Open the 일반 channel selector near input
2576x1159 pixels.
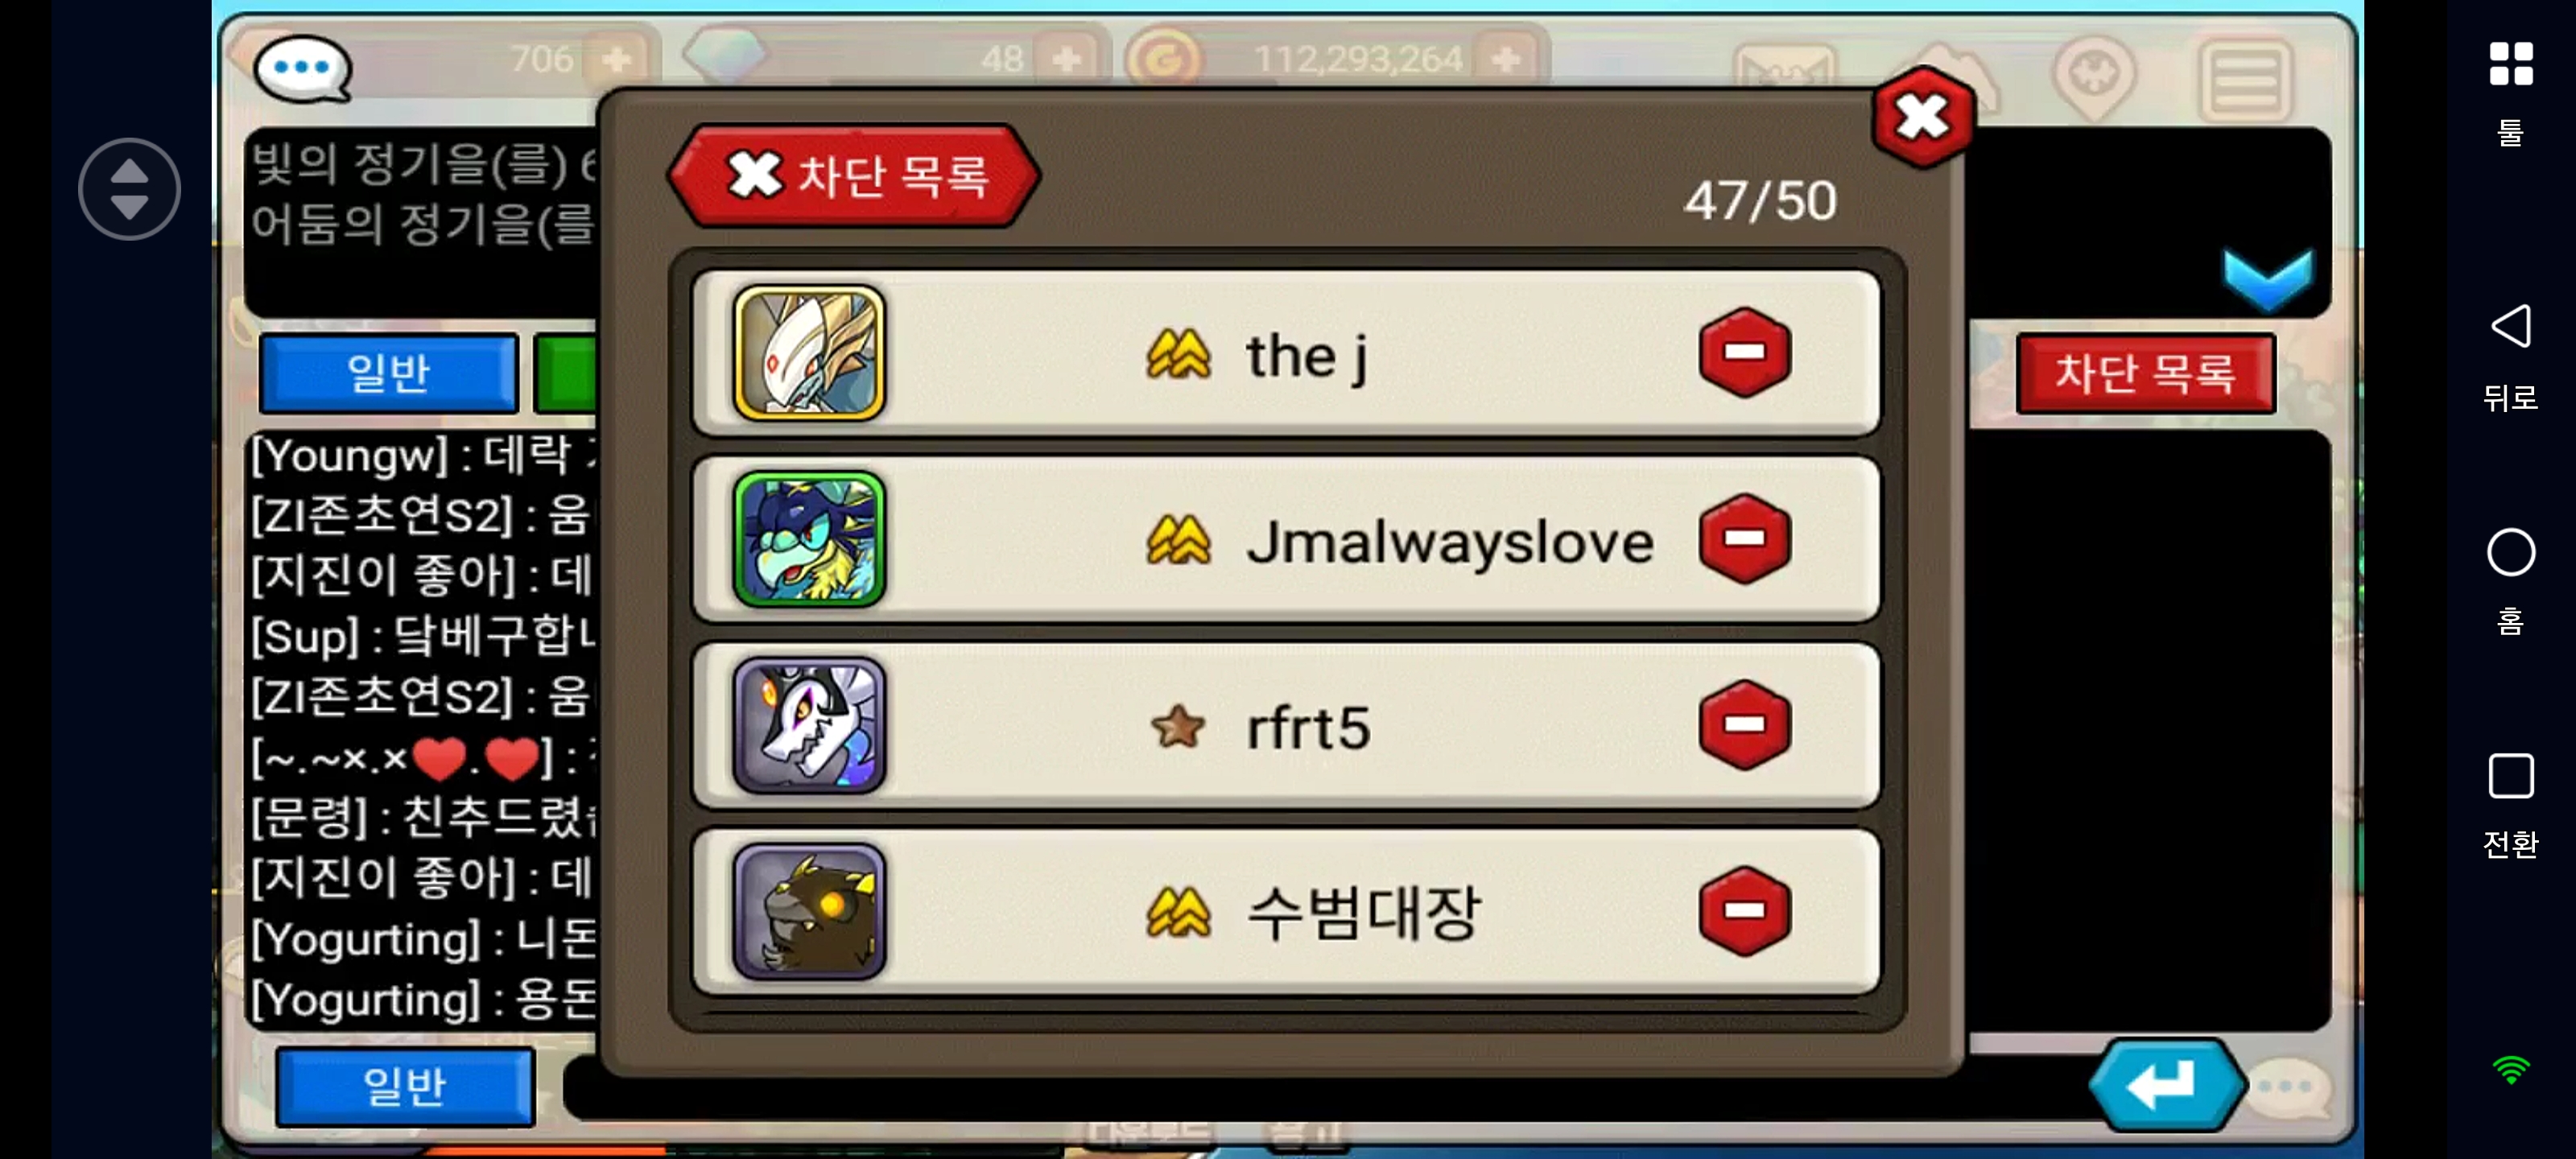[405, 1086]
